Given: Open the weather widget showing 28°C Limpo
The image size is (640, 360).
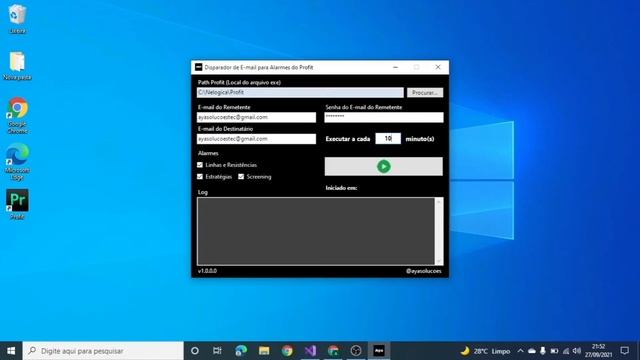Looking at the screenshot, I should click(x=485, y=351).
